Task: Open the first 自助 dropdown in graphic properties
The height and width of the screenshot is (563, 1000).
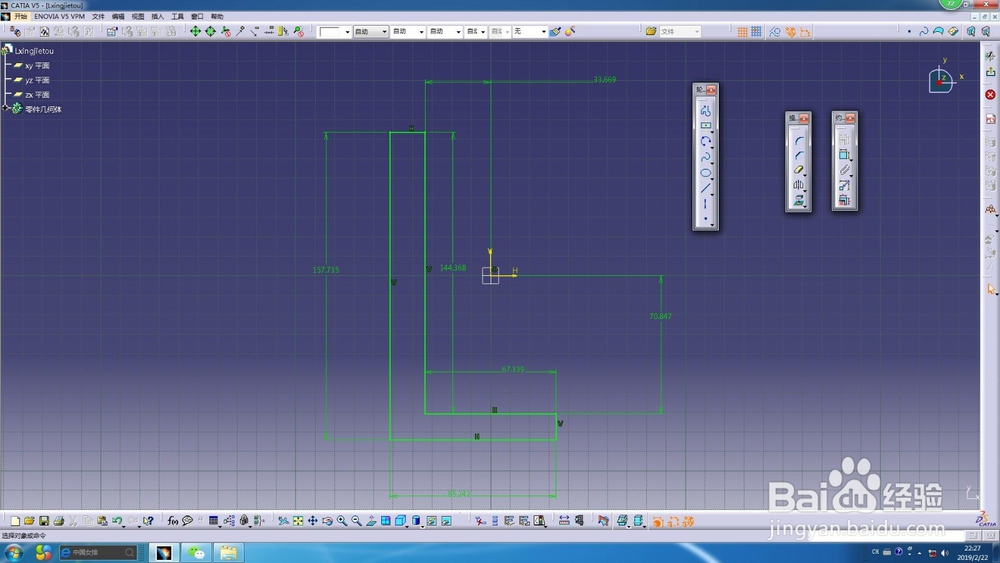Action: click(x=371, y=31)
